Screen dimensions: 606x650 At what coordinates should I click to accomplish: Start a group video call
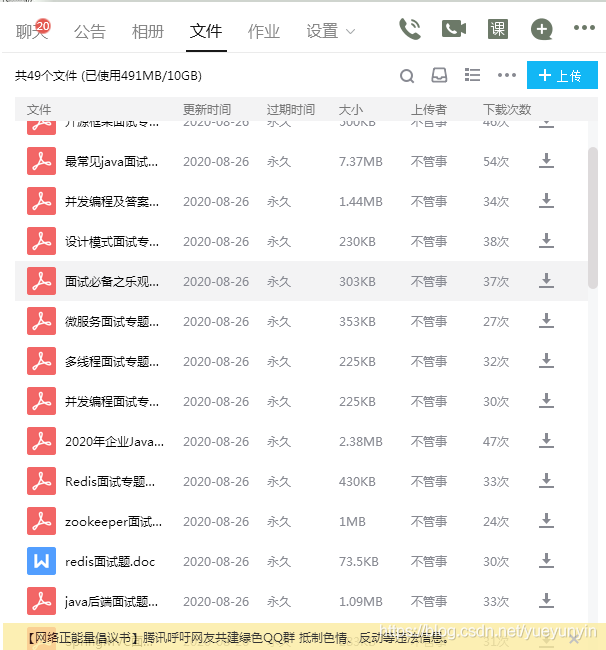[454, 29]
